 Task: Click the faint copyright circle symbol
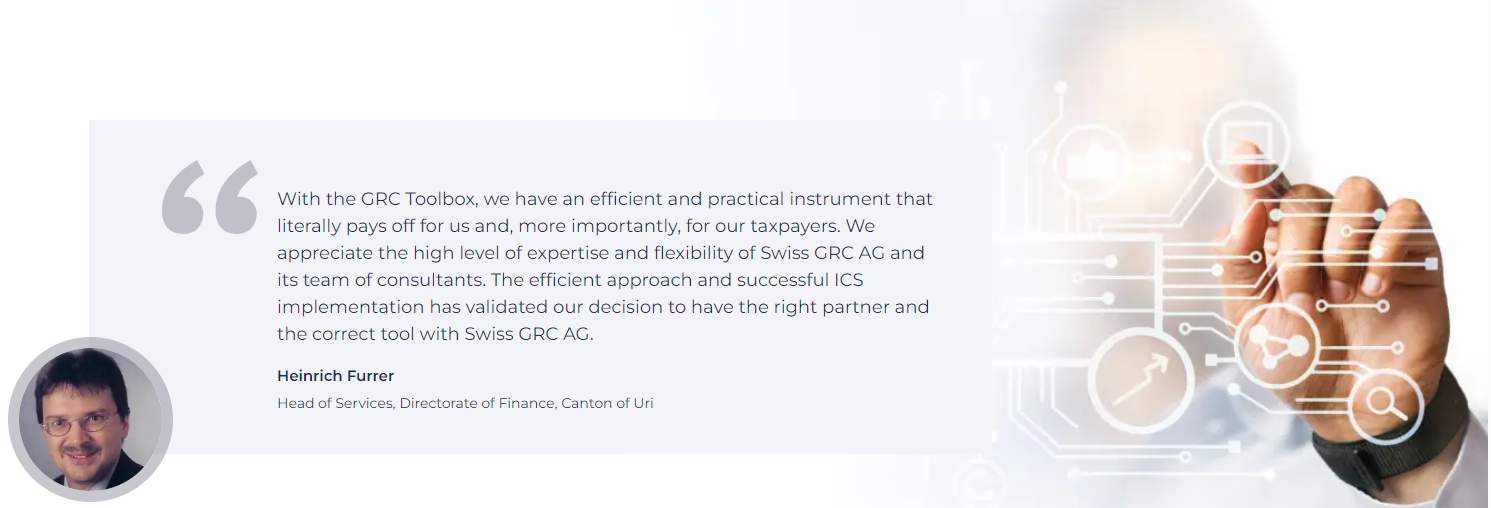[980, 483]
